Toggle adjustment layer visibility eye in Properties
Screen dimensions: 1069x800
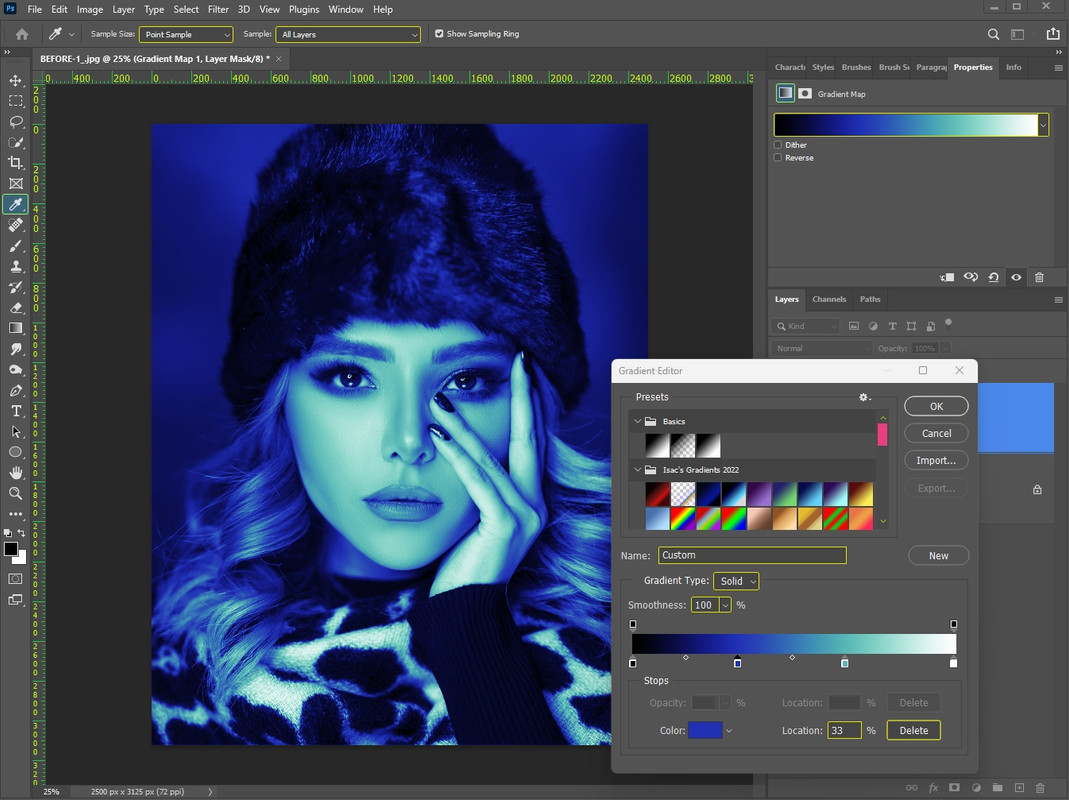tap(1016, 278)
